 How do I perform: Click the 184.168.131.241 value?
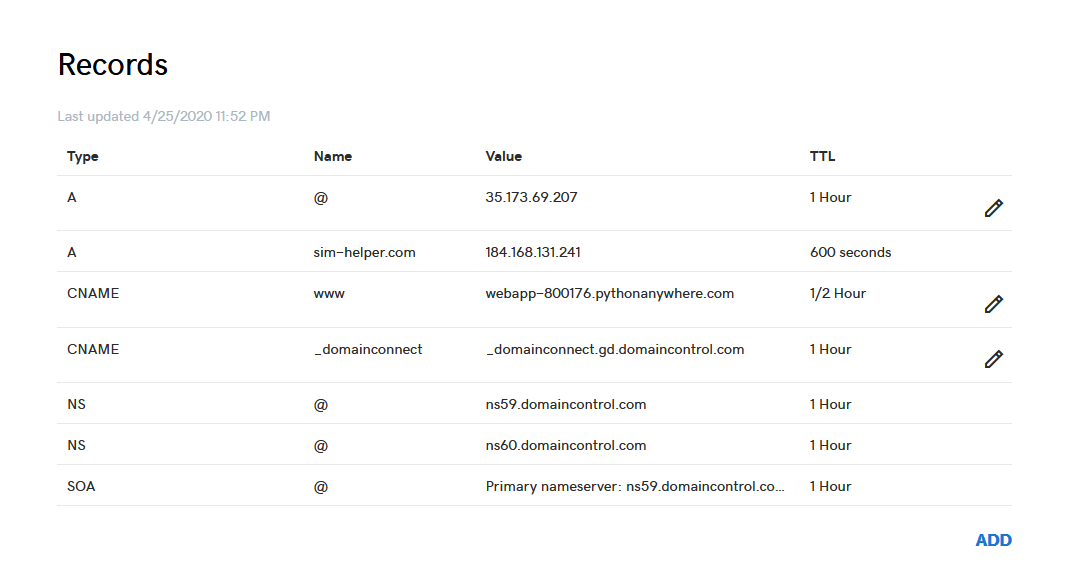coord(533,252)
